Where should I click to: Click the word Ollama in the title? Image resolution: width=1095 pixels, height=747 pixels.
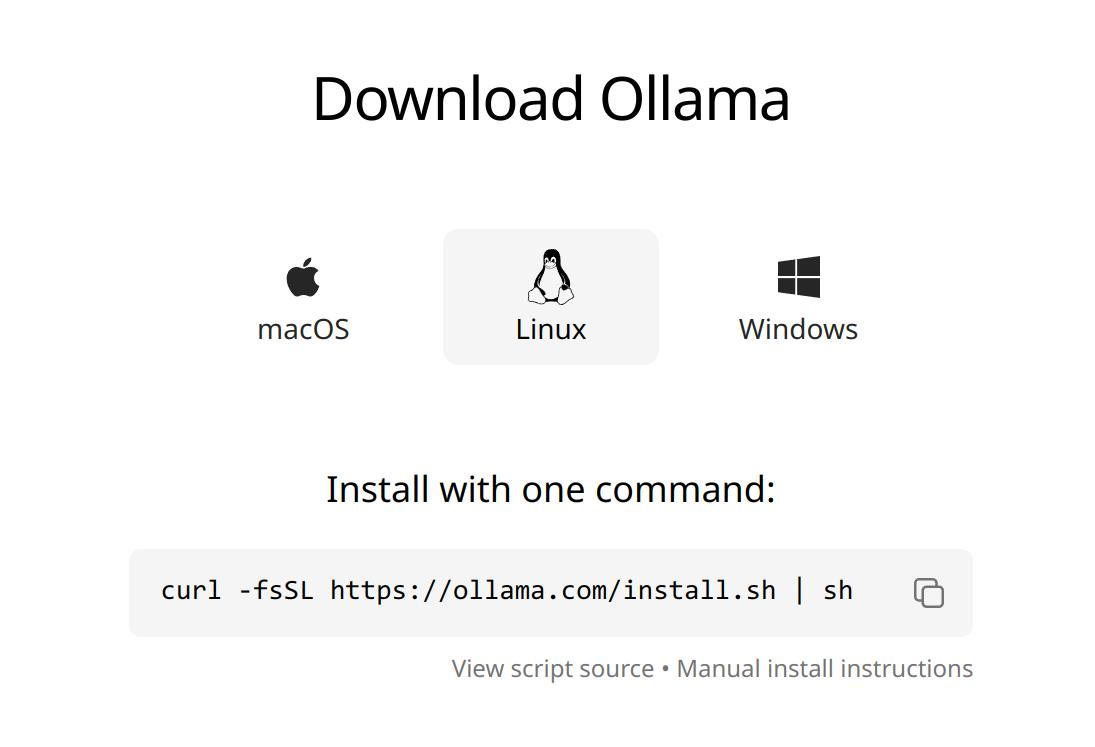[x=695, y=98]
